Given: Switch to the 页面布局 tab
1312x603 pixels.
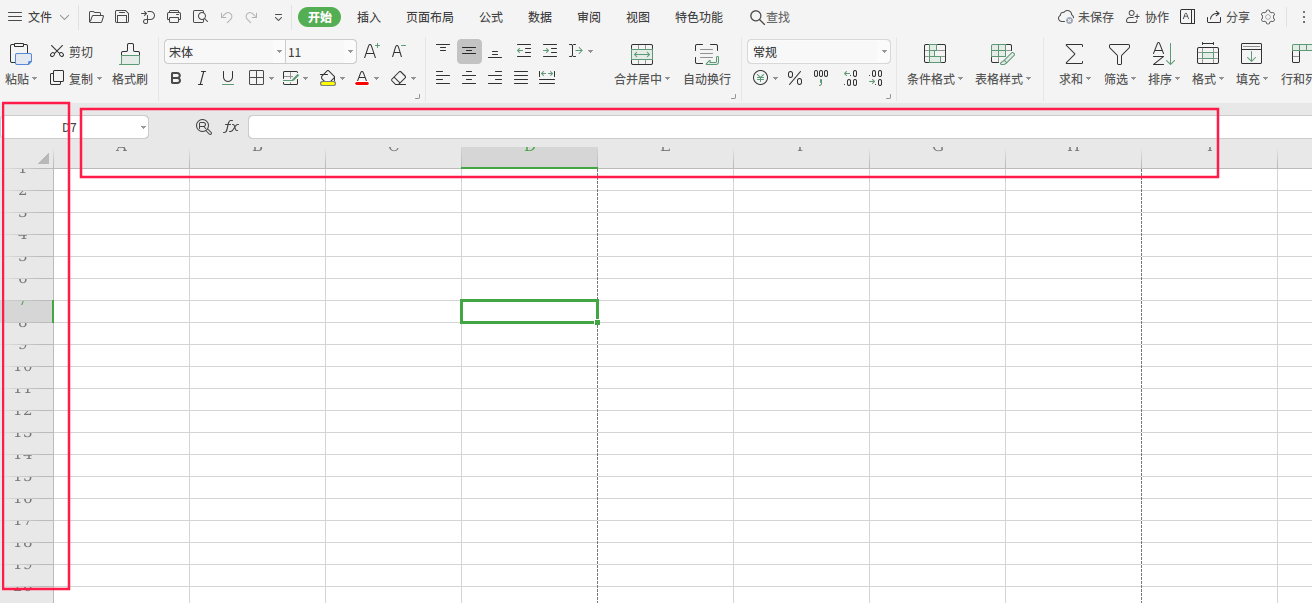Looking at the screenshot, I should click(x=430, y=17).
